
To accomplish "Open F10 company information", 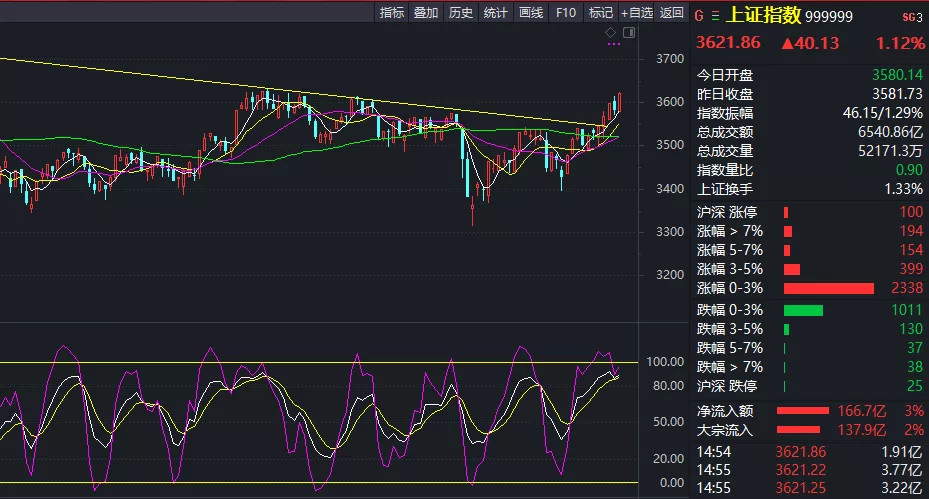I will (566, 12).
